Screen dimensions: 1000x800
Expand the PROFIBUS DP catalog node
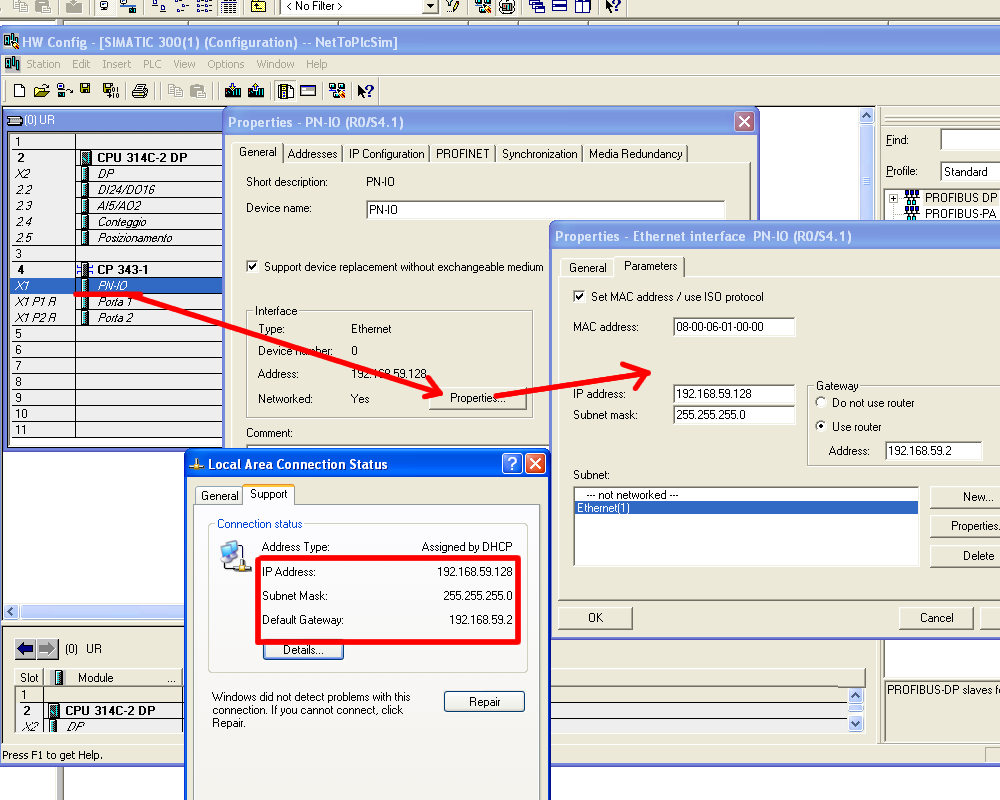(x=893, y=198)
